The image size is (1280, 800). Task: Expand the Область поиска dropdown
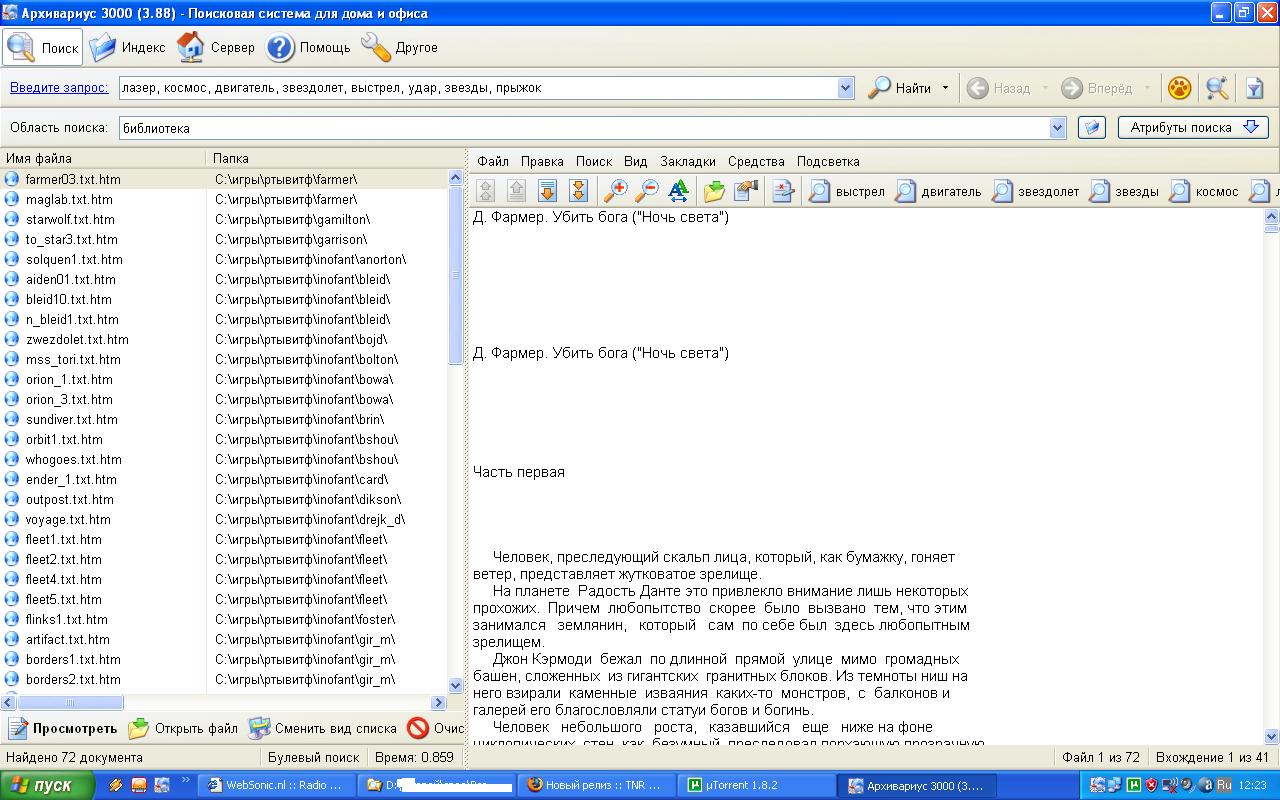[x=1058, y=128]
